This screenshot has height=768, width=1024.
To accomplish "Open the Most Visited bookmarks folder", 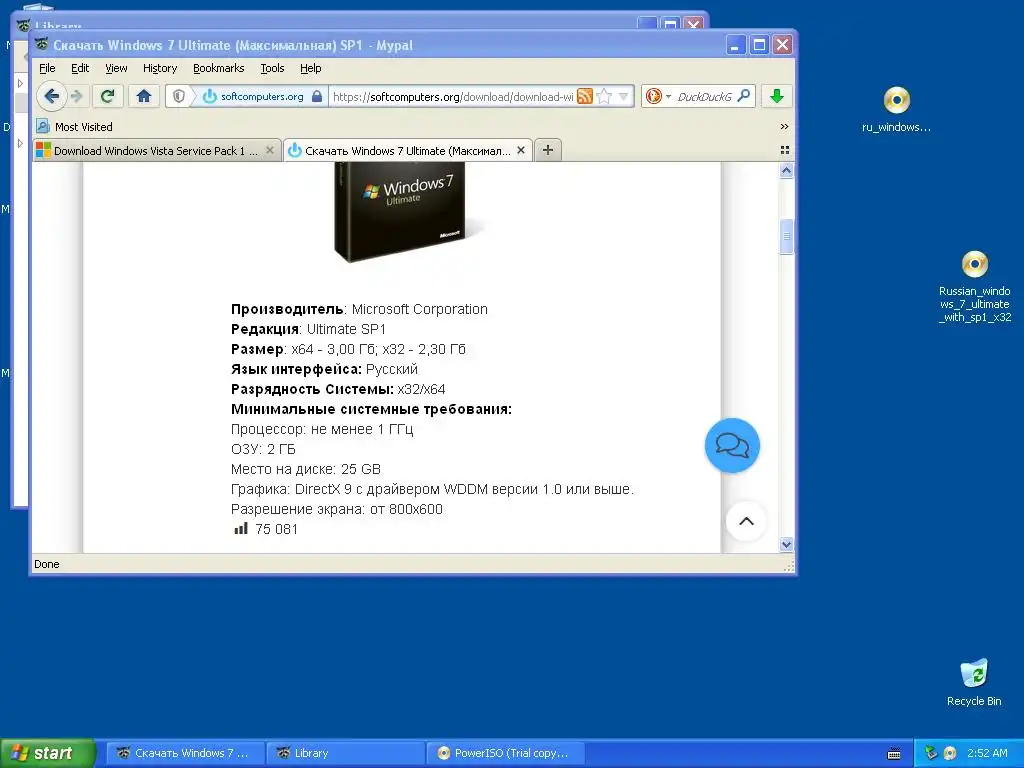I will point(74,127).
